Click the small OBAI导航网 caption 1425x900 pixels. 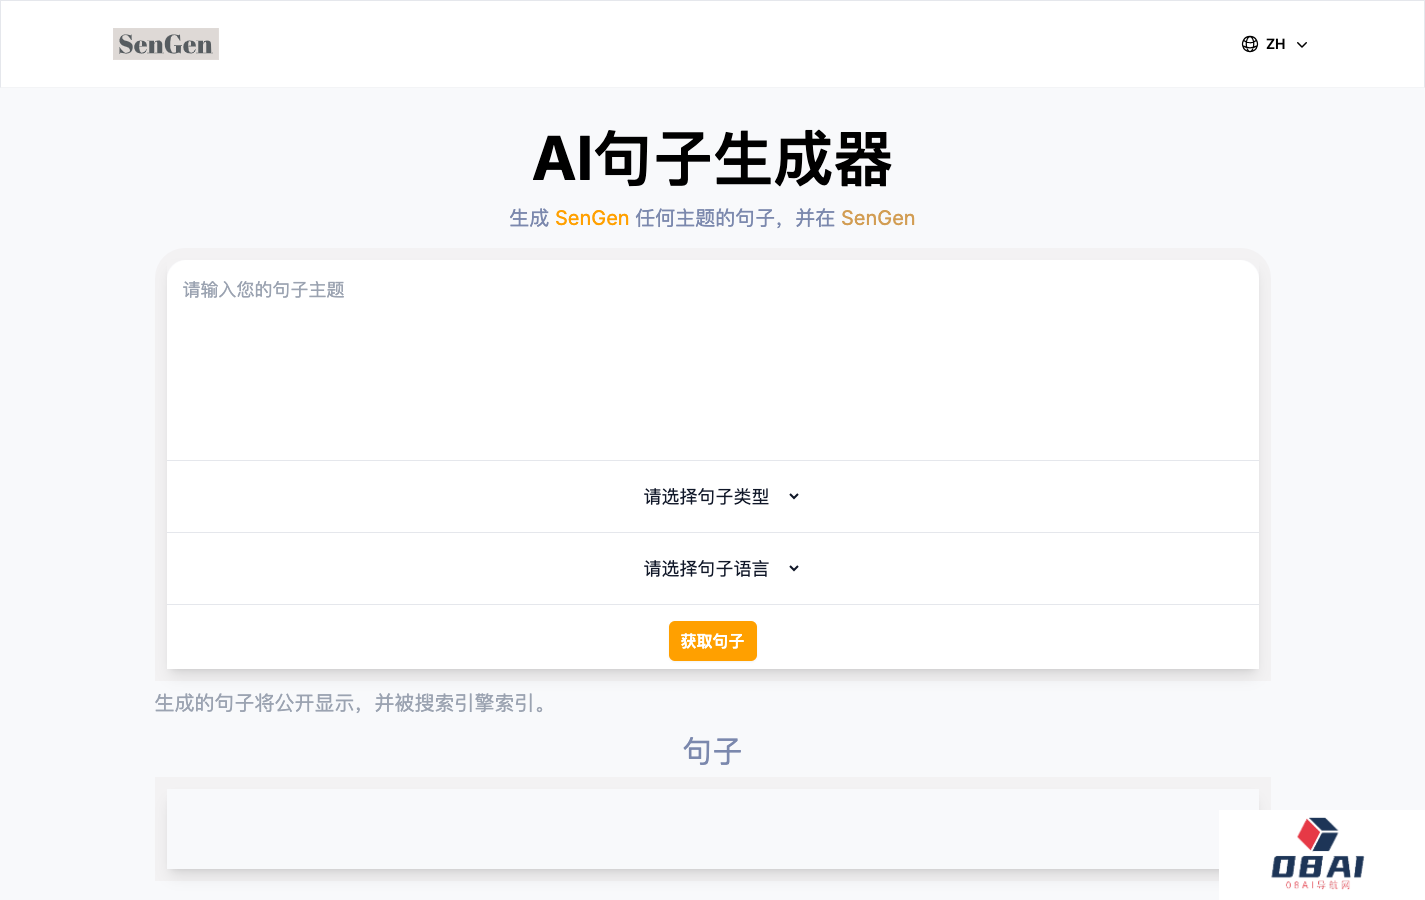point(1318,885)
